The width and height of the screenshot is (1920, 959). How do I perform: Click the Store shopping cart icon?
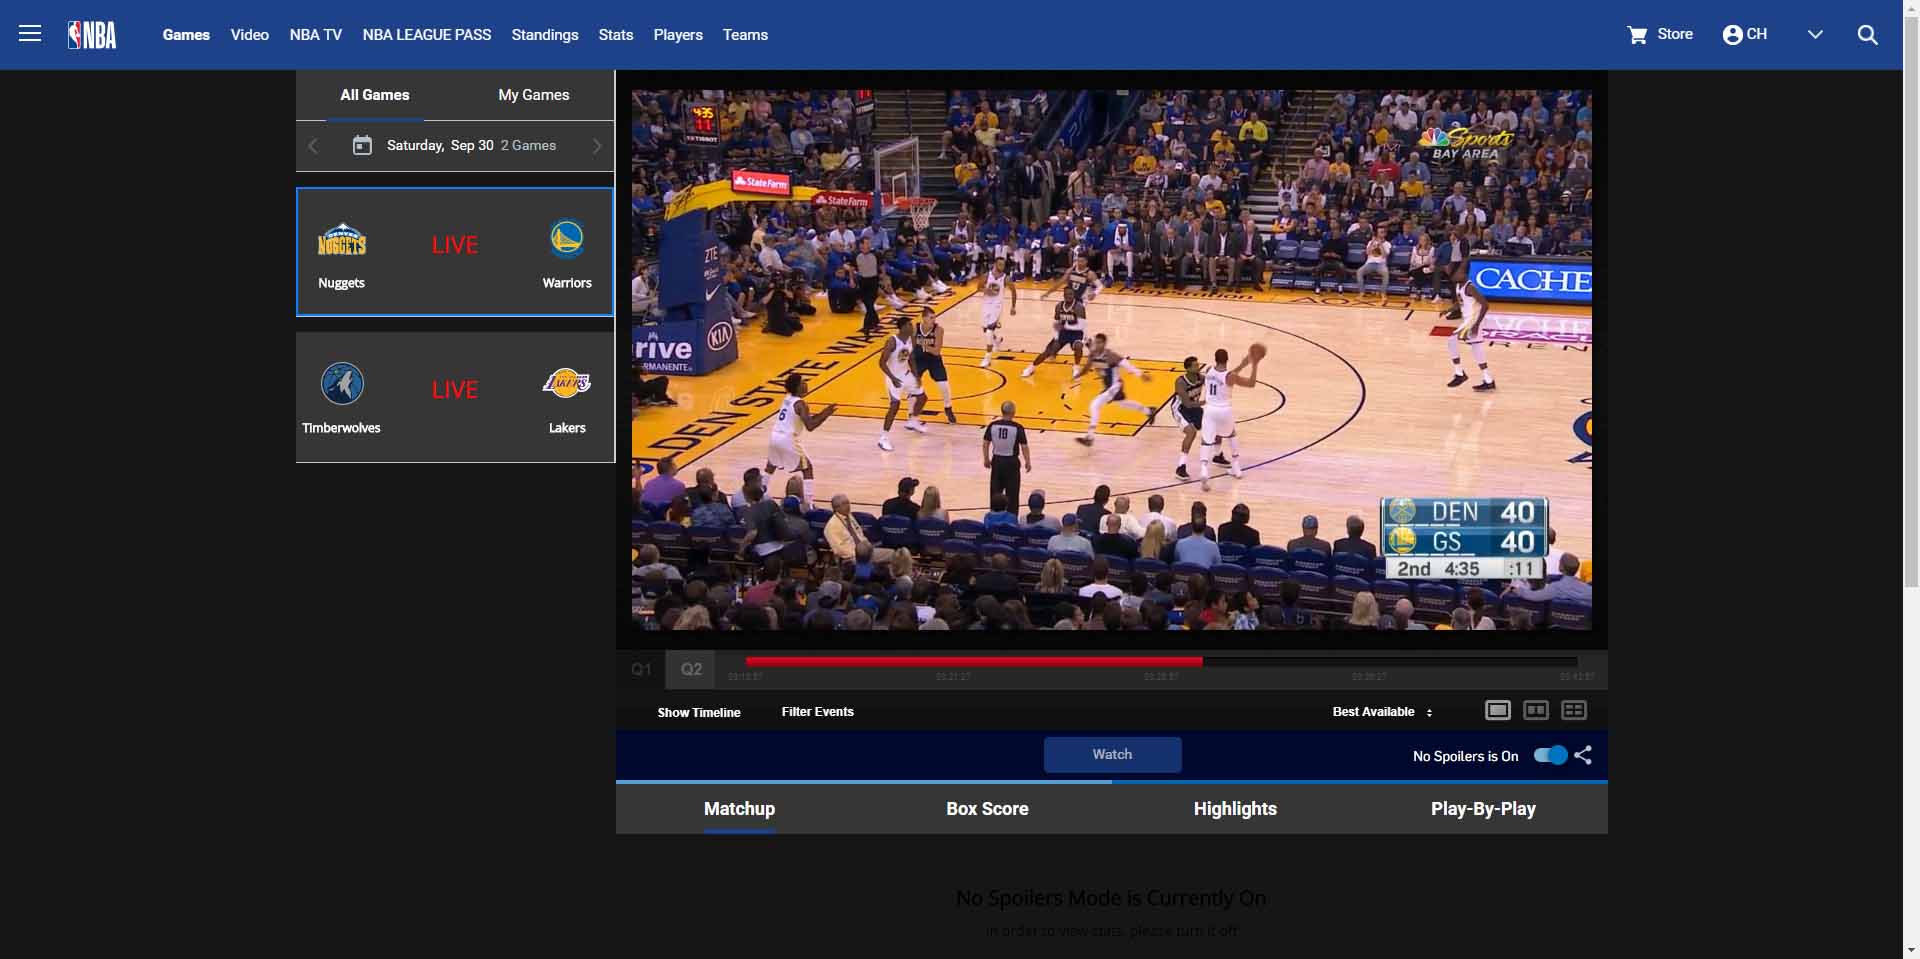[x=1637, y=33]
